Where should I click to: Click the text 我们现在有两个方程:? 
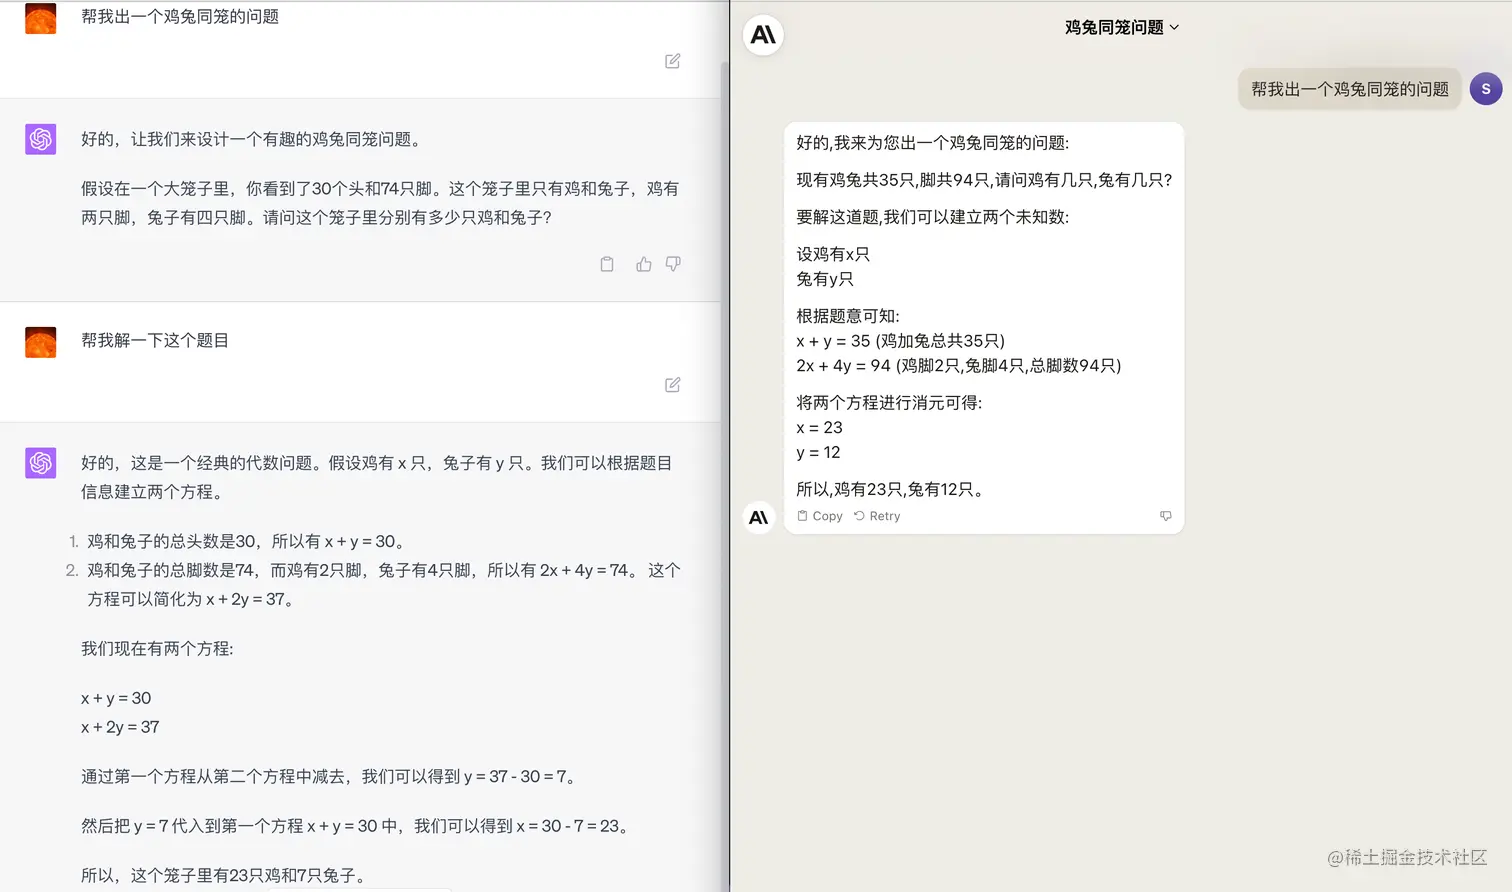pyautogui.click(x=157, y=649)
